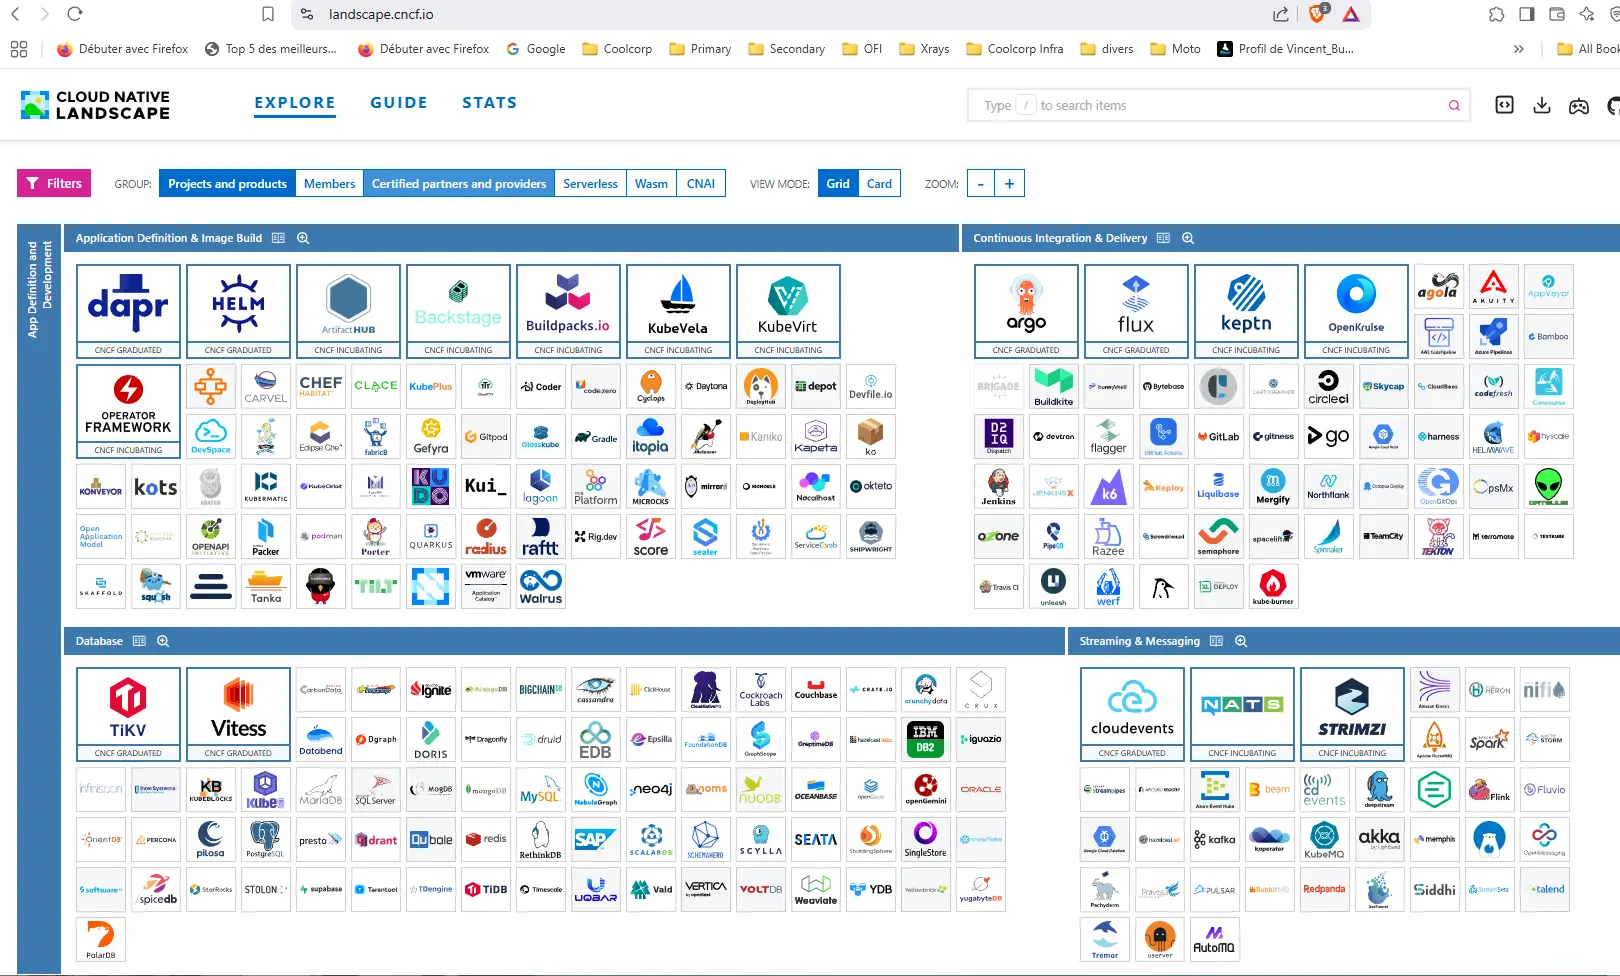Click the Jenkins logo tile
1620x976 pixels.
point(999,487)
